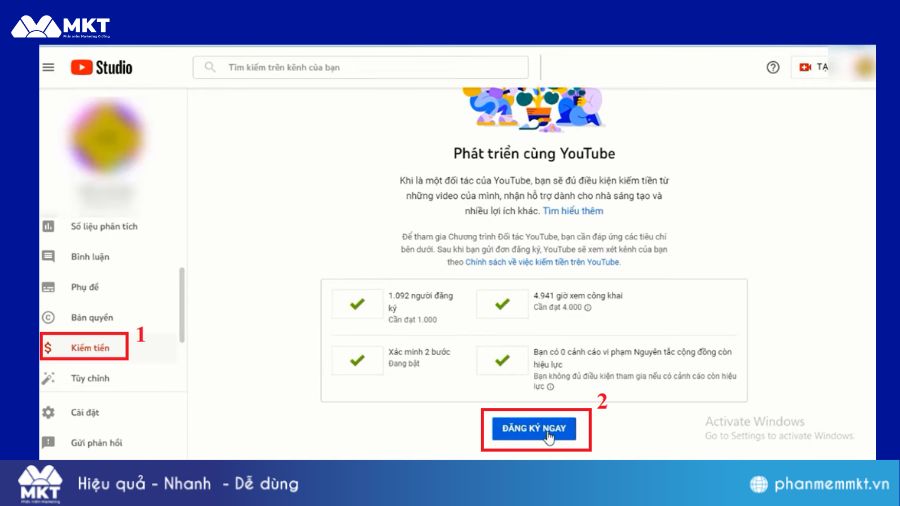Click the Số liệu phân tích analytics icon
Viewport: 900px width, 506px height.
(x=48, y=226)
